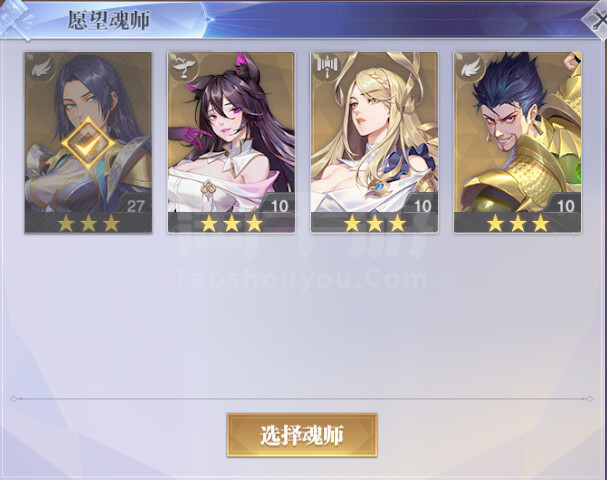Click hammer emblem beside 愿望魂师 title

click(x=16, y=19)
